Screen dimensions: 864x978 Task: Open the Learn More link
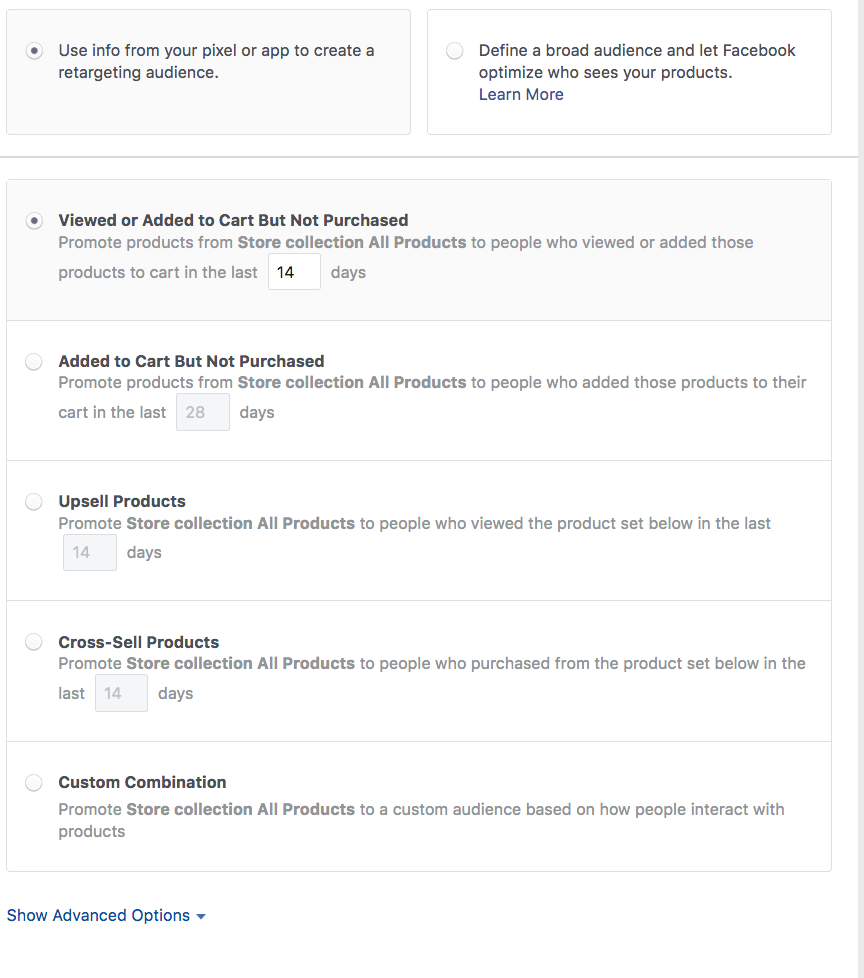click(521, 94)
